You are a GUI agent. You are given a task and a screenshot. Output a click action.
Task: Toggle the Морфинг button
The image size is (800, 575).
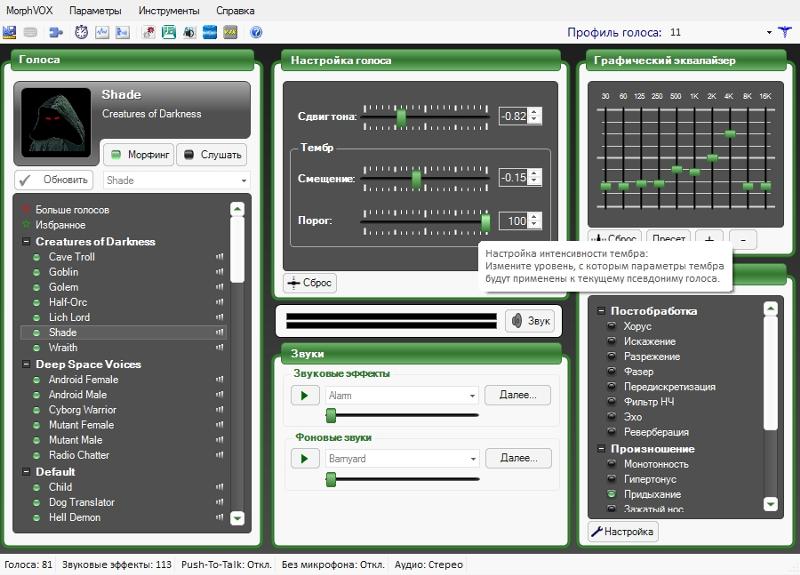coord(138,155)
